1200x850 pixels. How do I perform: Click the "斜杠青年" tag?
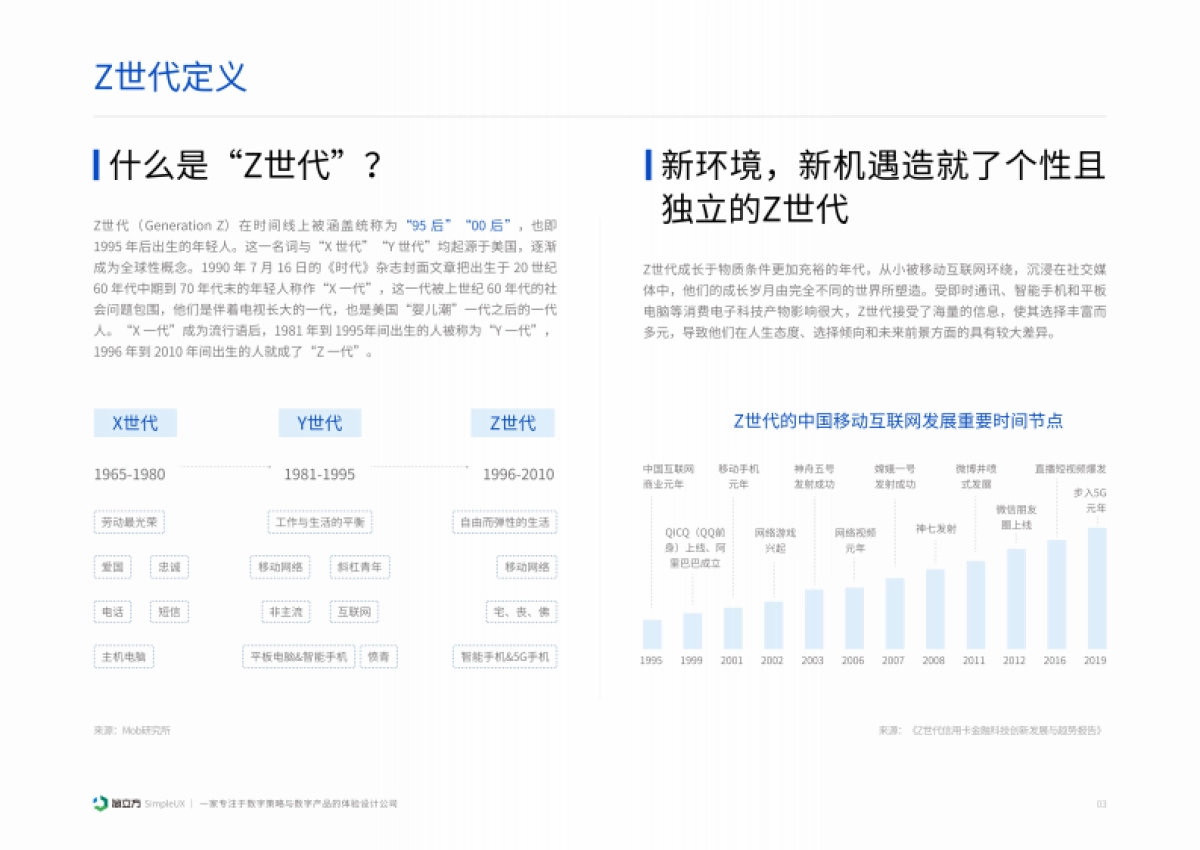tap(358, 567)
